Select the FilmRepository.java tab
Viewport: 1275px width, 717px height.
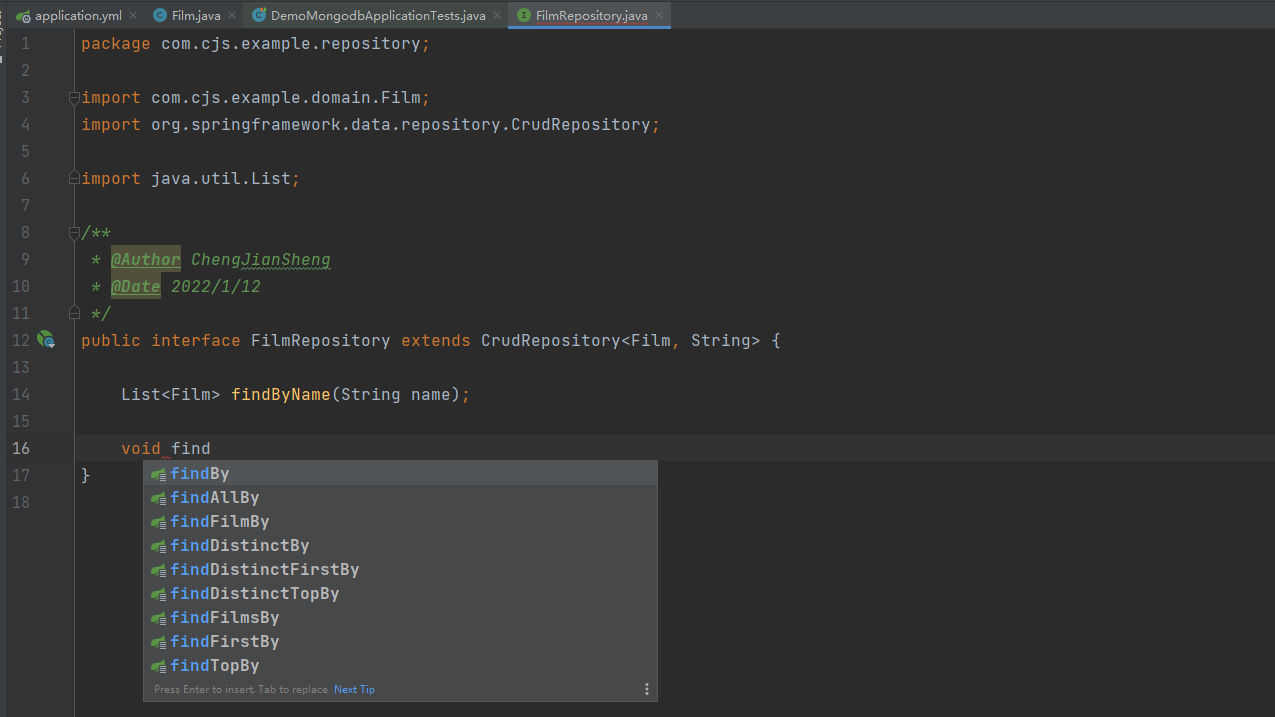pyautogui.click(x=590, y=16)
